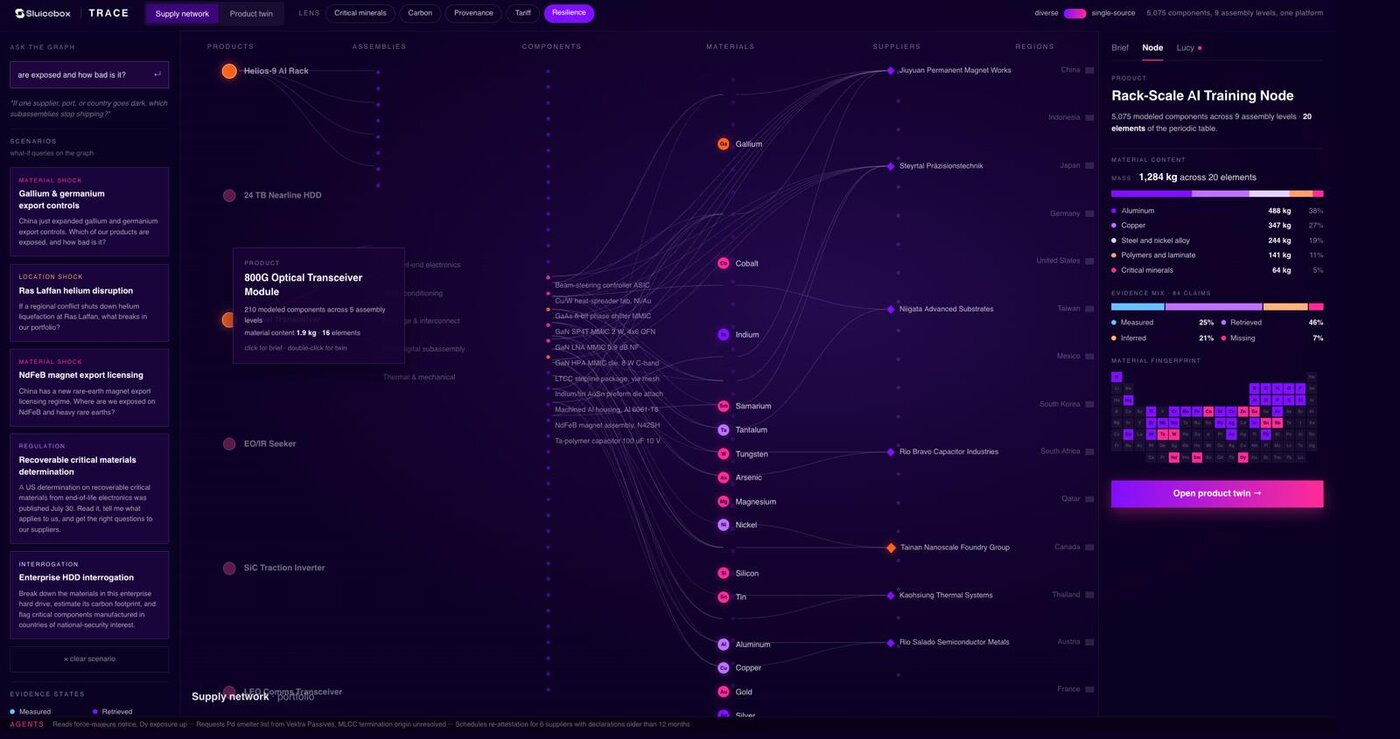Click the Niigata Advanced Substrates supplier diamond
The height and width of the screenshot is (739, 1400).
(x=890, y=309)
